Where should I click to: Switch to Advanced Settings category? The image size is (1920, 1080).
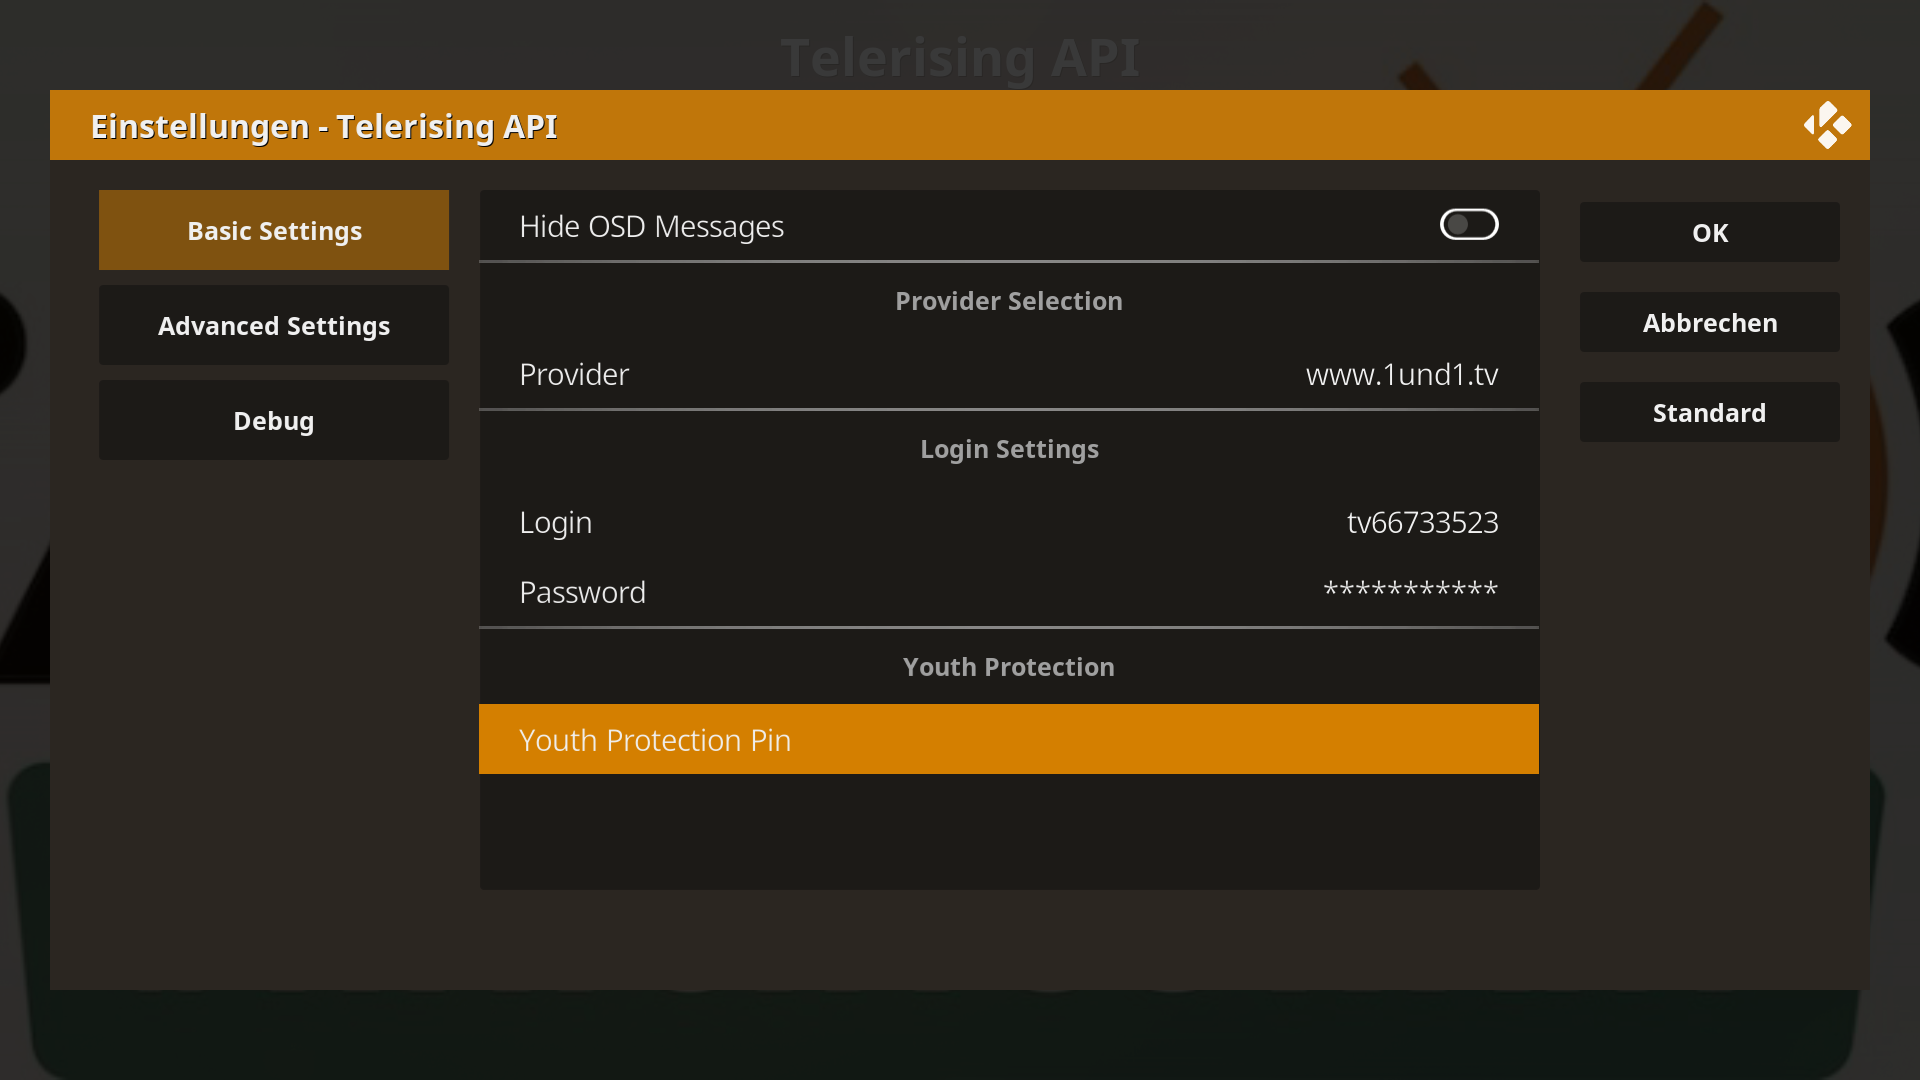click(x=274, y=325)
